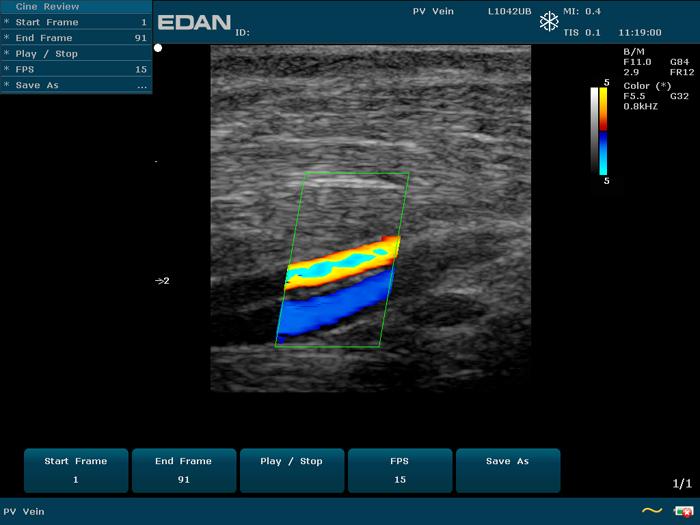The image size is (700, 525).
Task: Click the bottom Save As button
Action: point(507,470)
